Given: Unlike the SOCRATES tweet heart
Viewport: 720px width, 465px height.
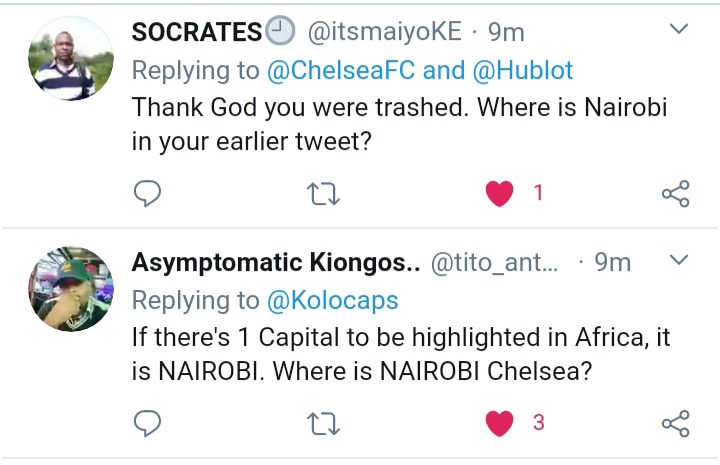Looking at the screenshot, I should tap(499, 193).
